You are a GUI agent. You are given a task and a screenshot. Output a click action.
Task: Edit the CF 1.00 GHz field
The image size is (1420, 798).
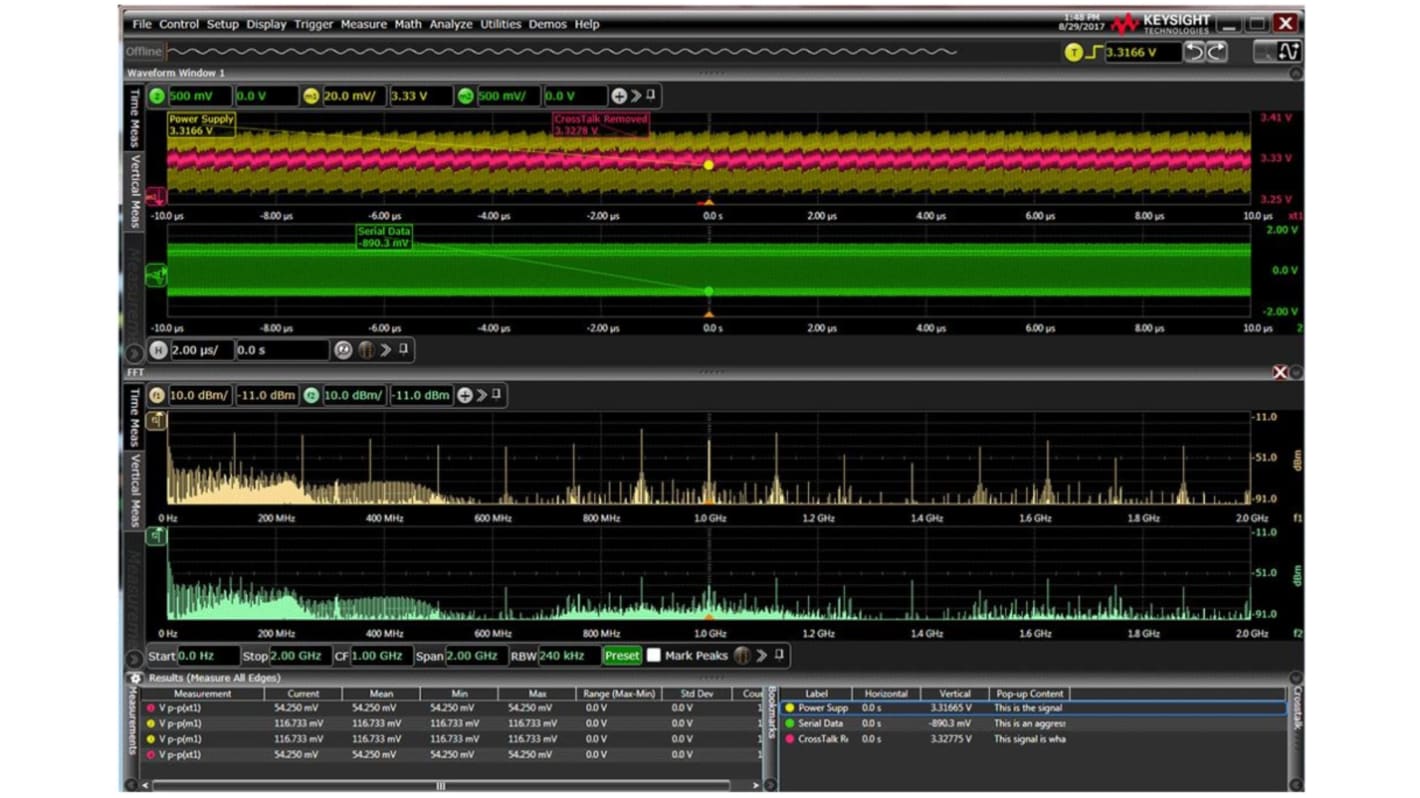380,656
